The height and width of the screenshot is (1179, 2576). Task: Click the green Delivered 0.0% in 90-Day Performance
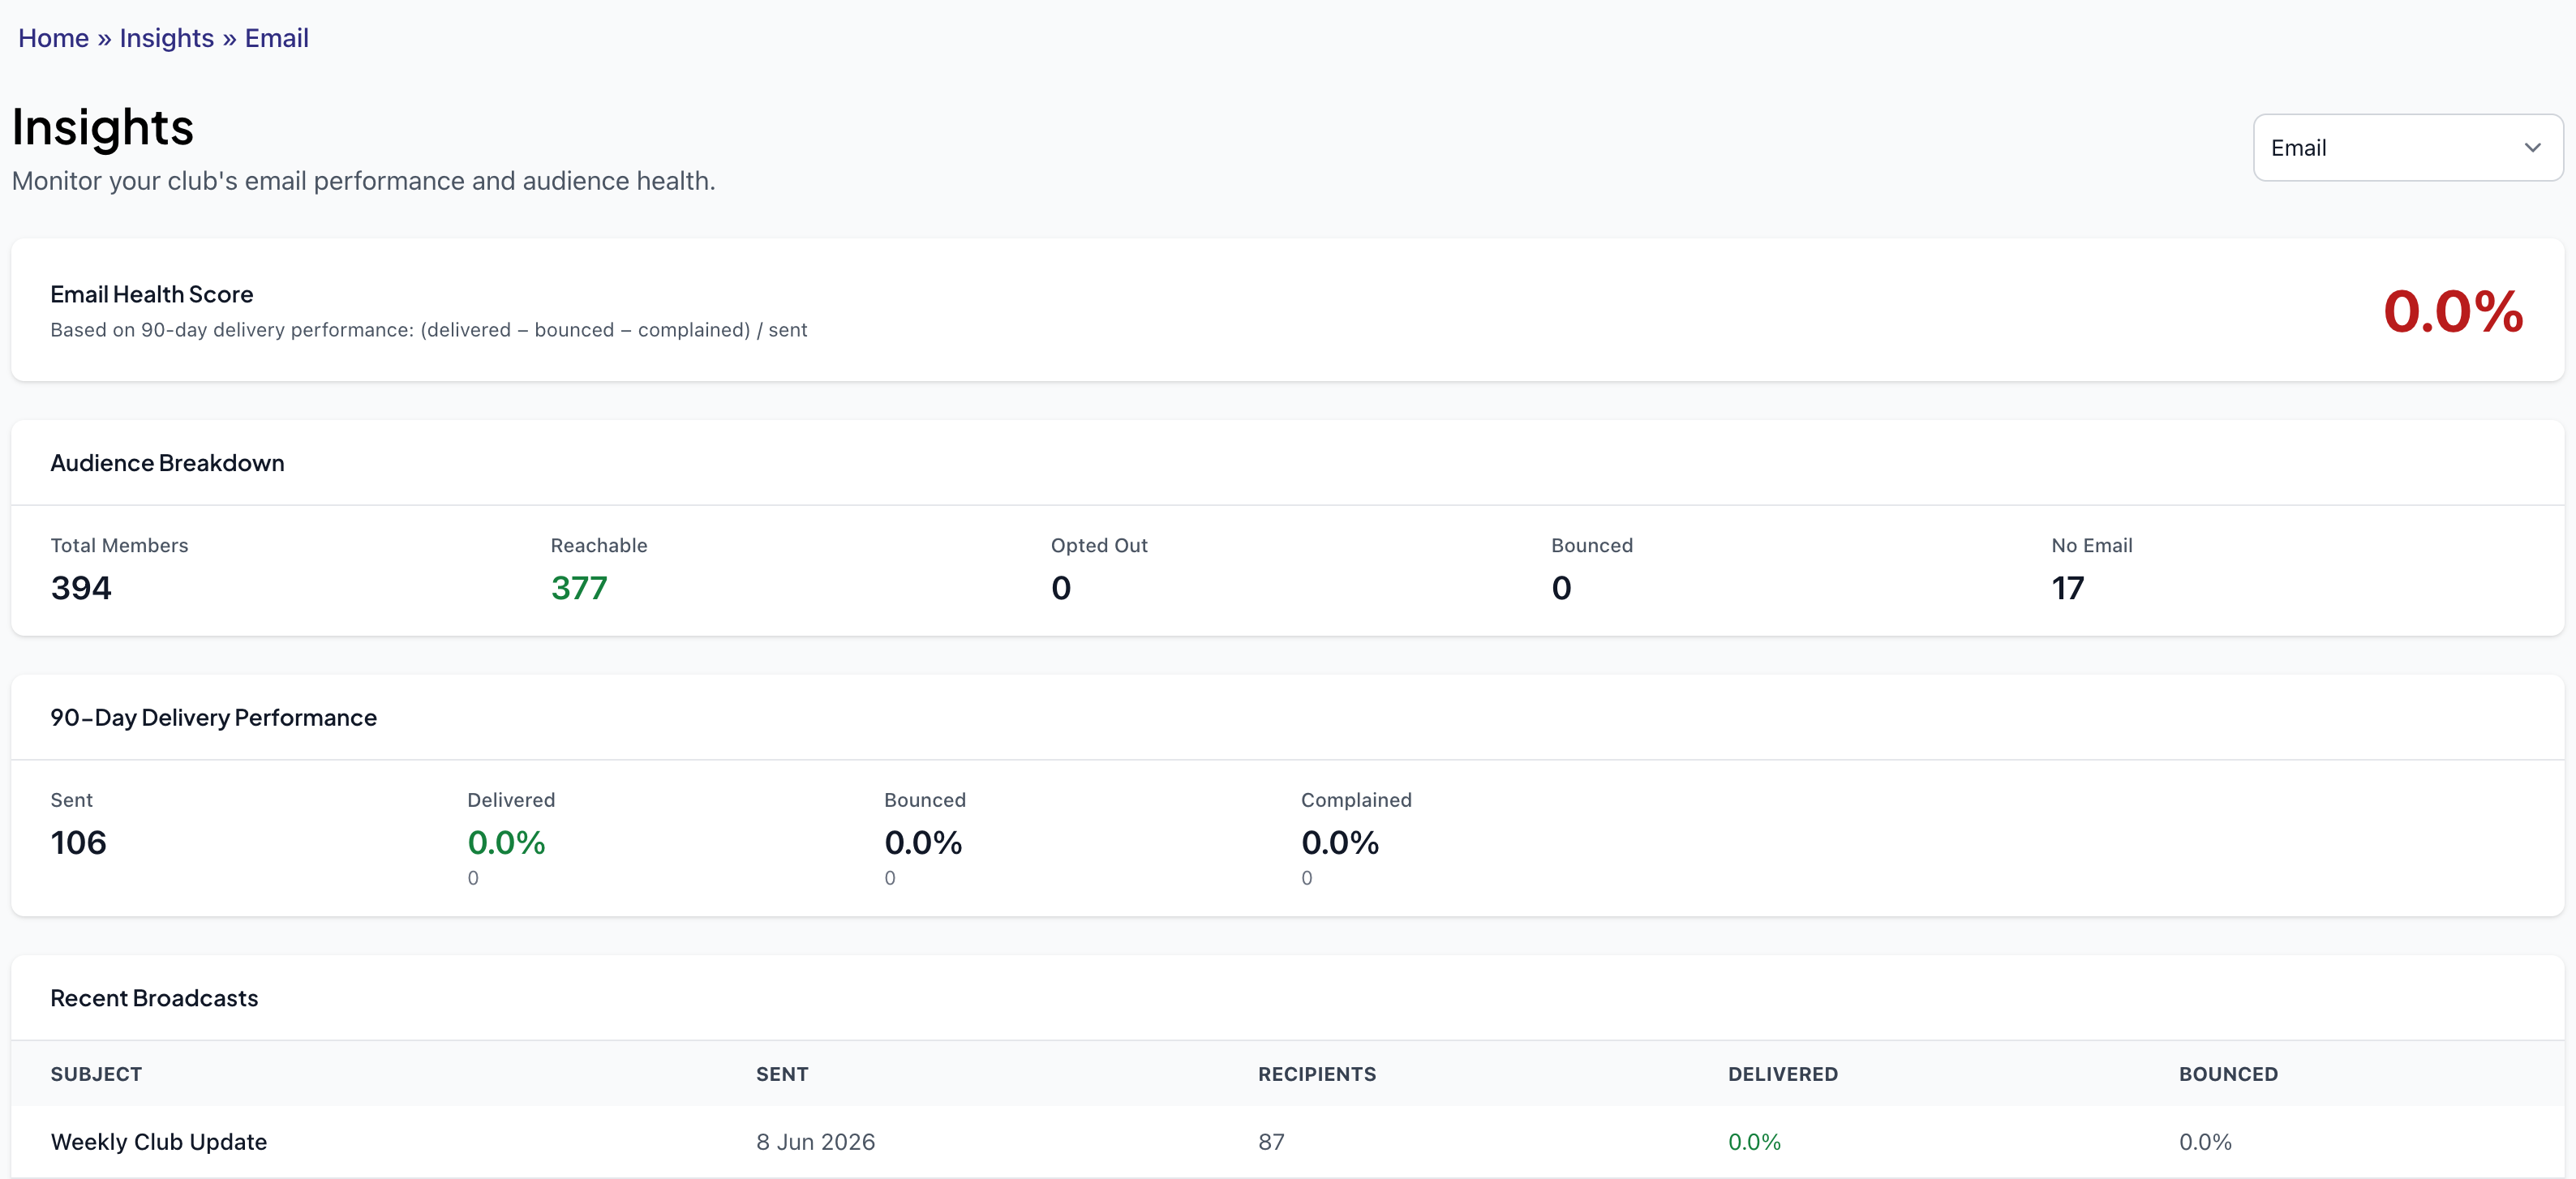pos(506,843)
